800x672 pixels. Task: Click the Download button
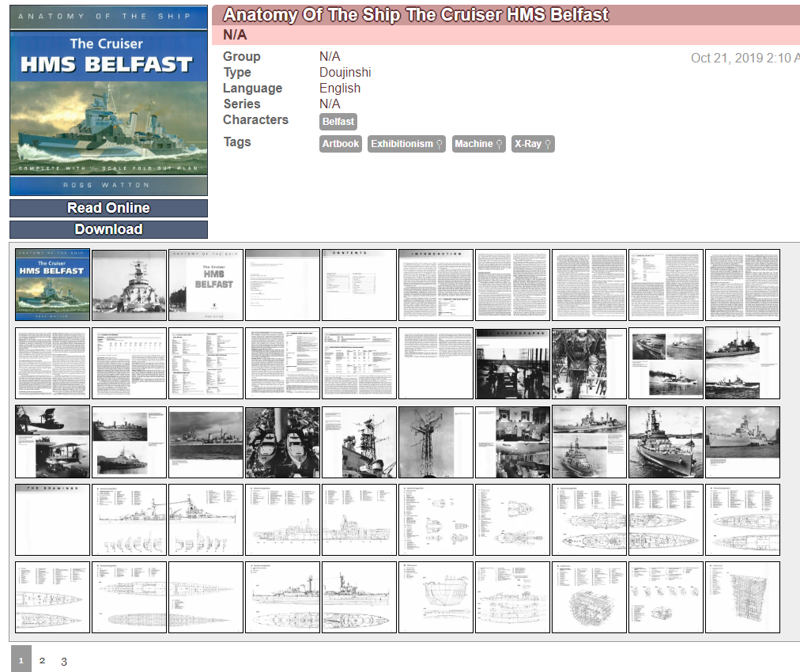pyautogui.click(x=109, y=230)
